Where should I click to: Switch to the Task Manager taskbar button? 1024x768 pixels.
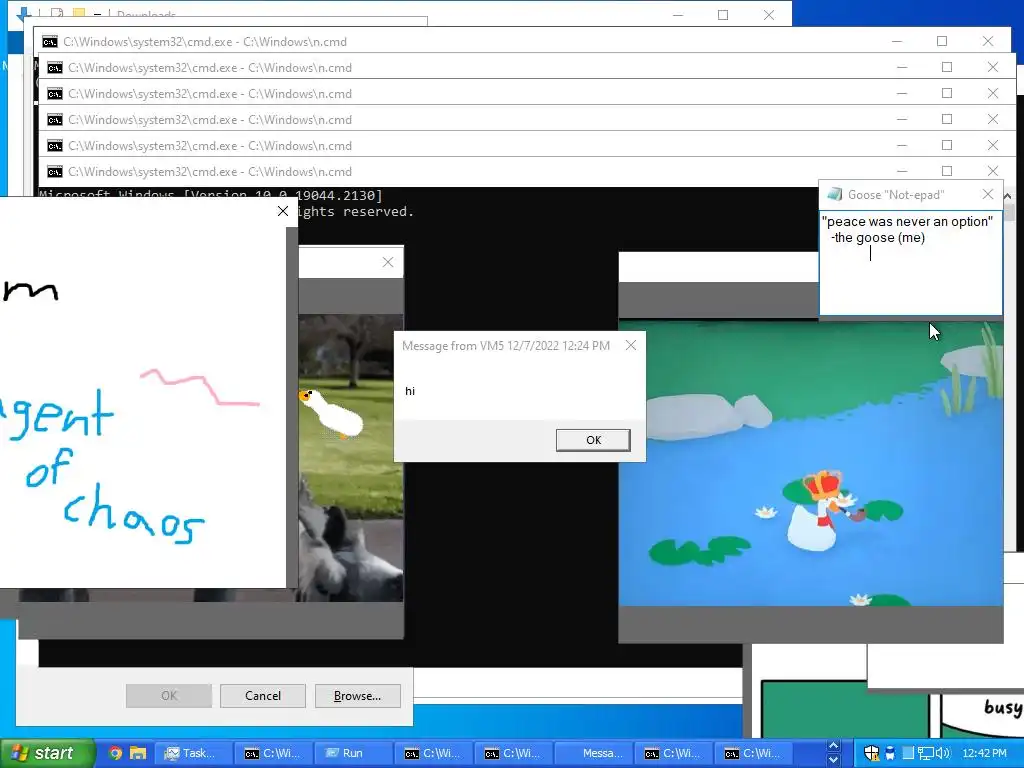193,753
